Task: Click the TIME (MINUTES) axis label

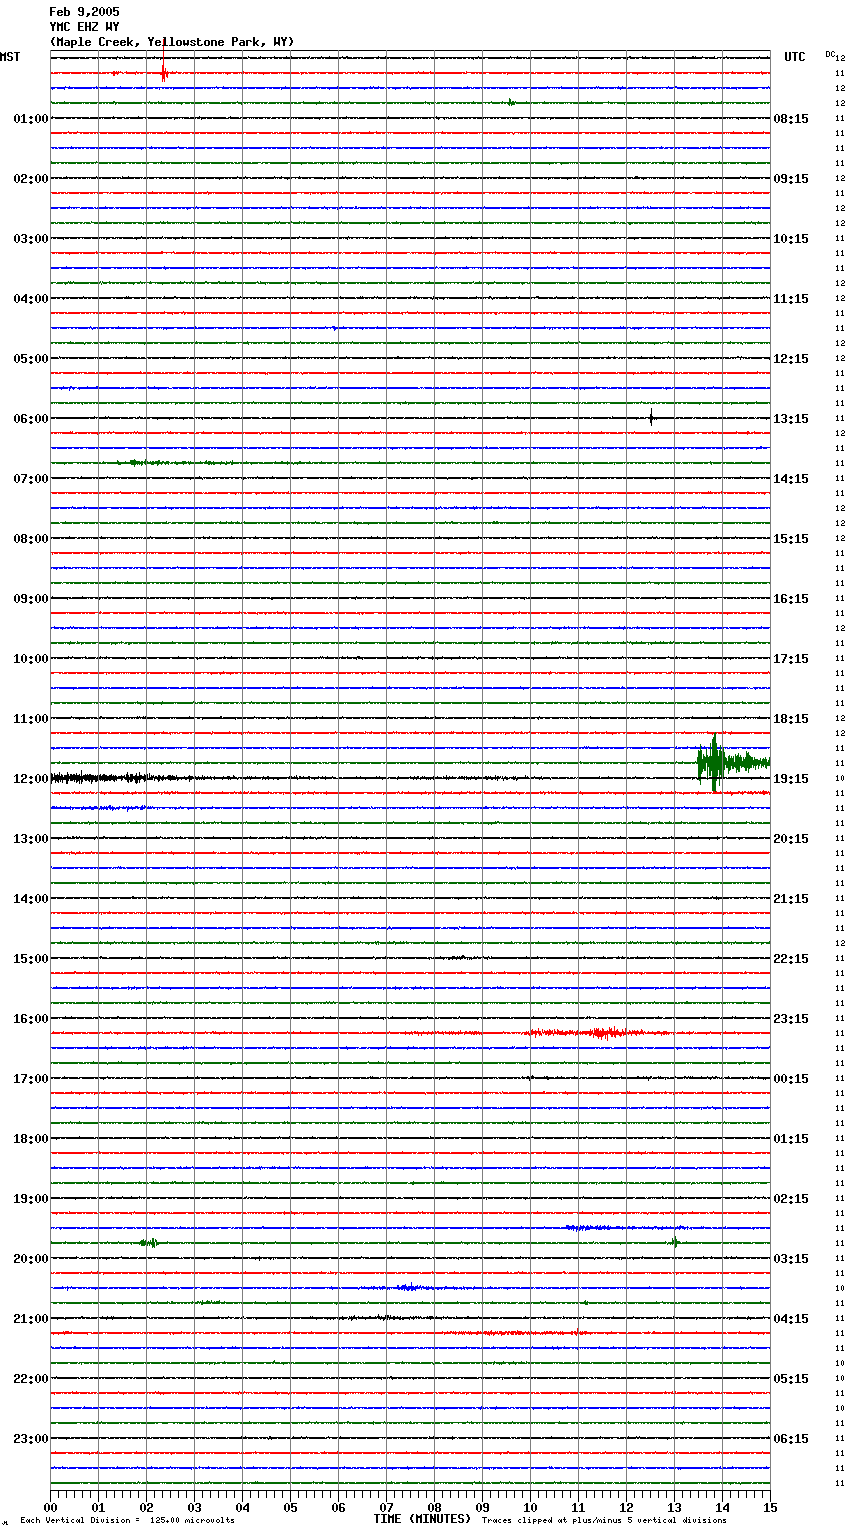Action: coord(422,1519)
